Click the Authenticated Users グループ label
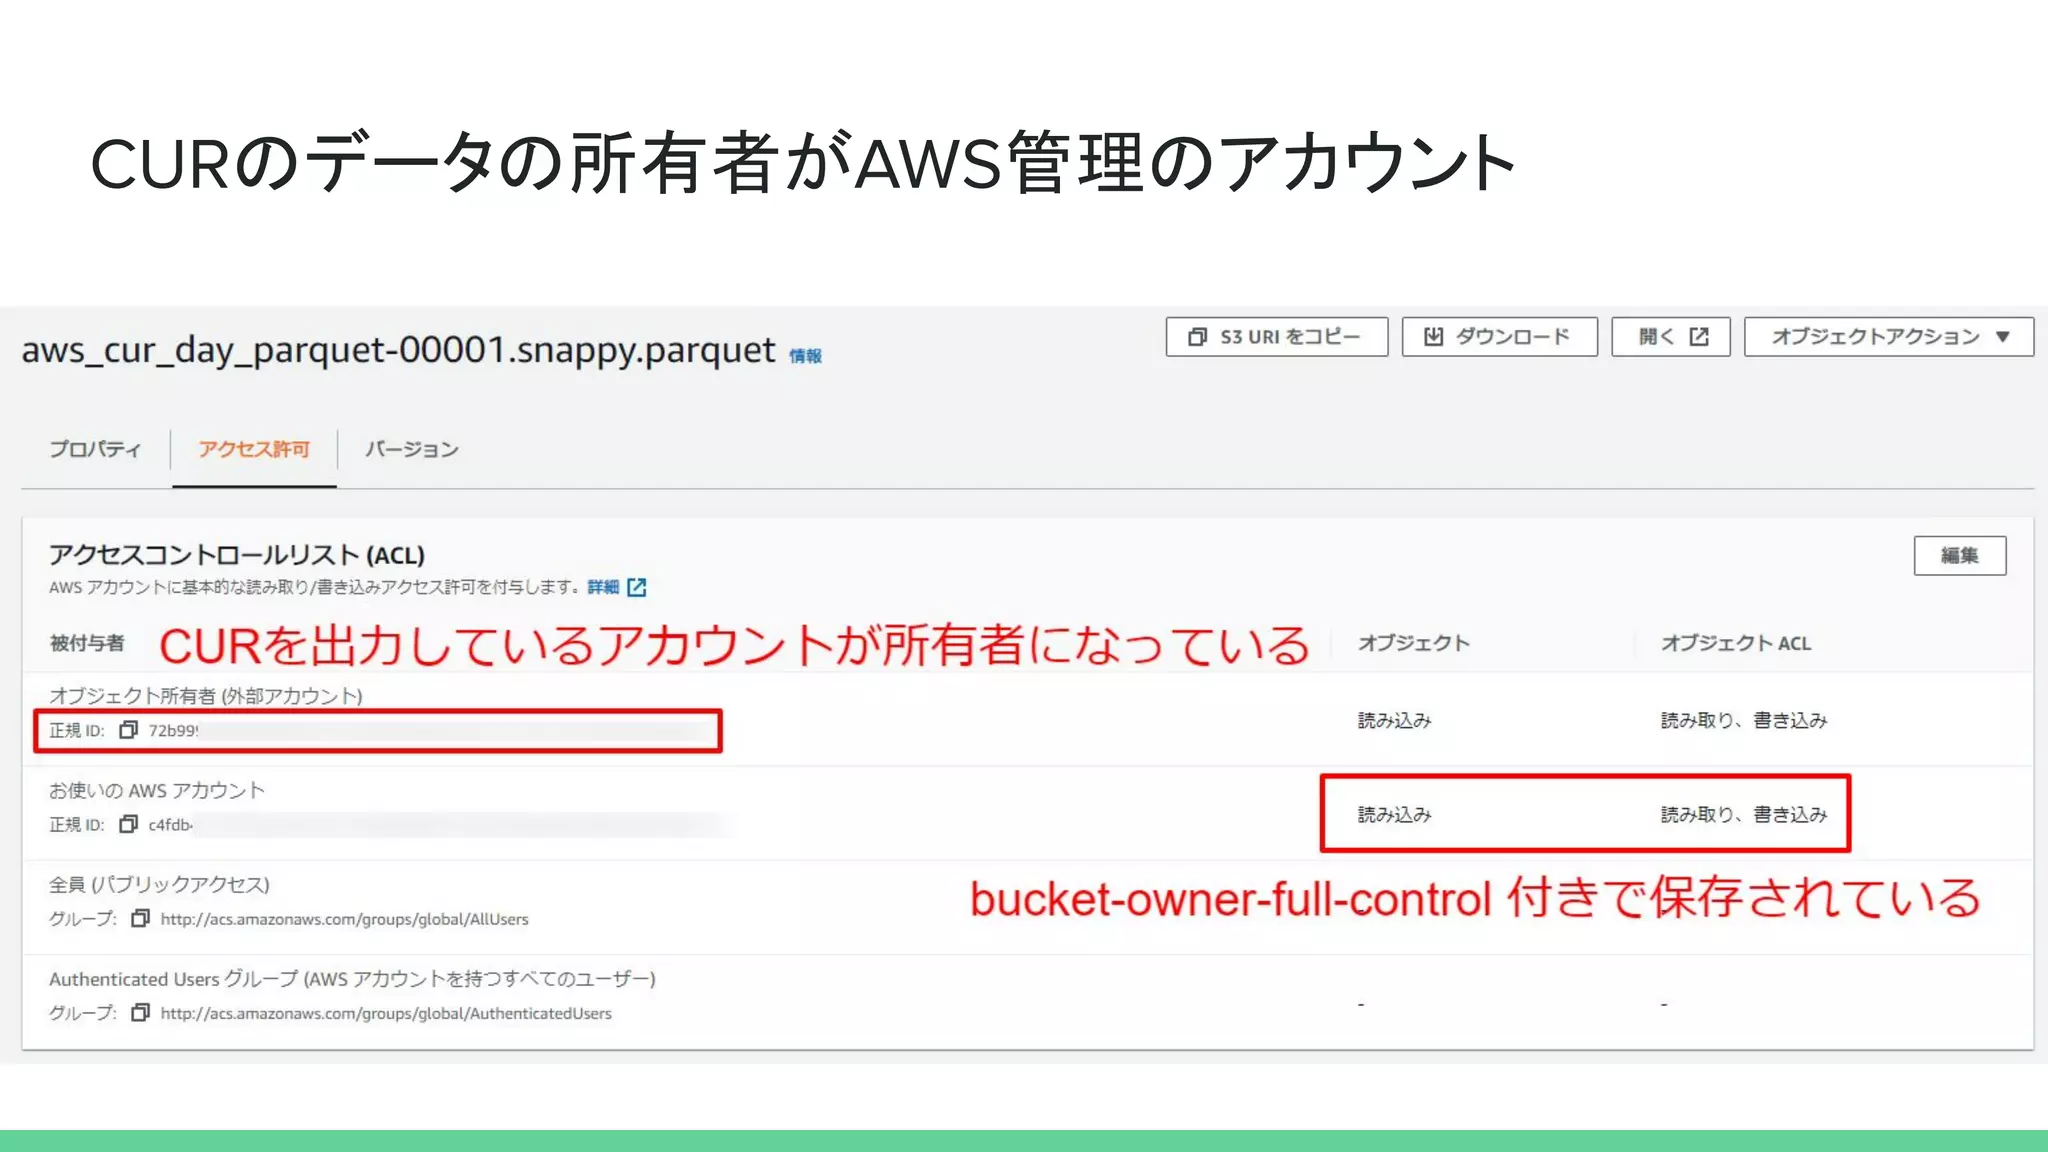The height and width of the screenshot is (1152, 2048). point(352,978)
